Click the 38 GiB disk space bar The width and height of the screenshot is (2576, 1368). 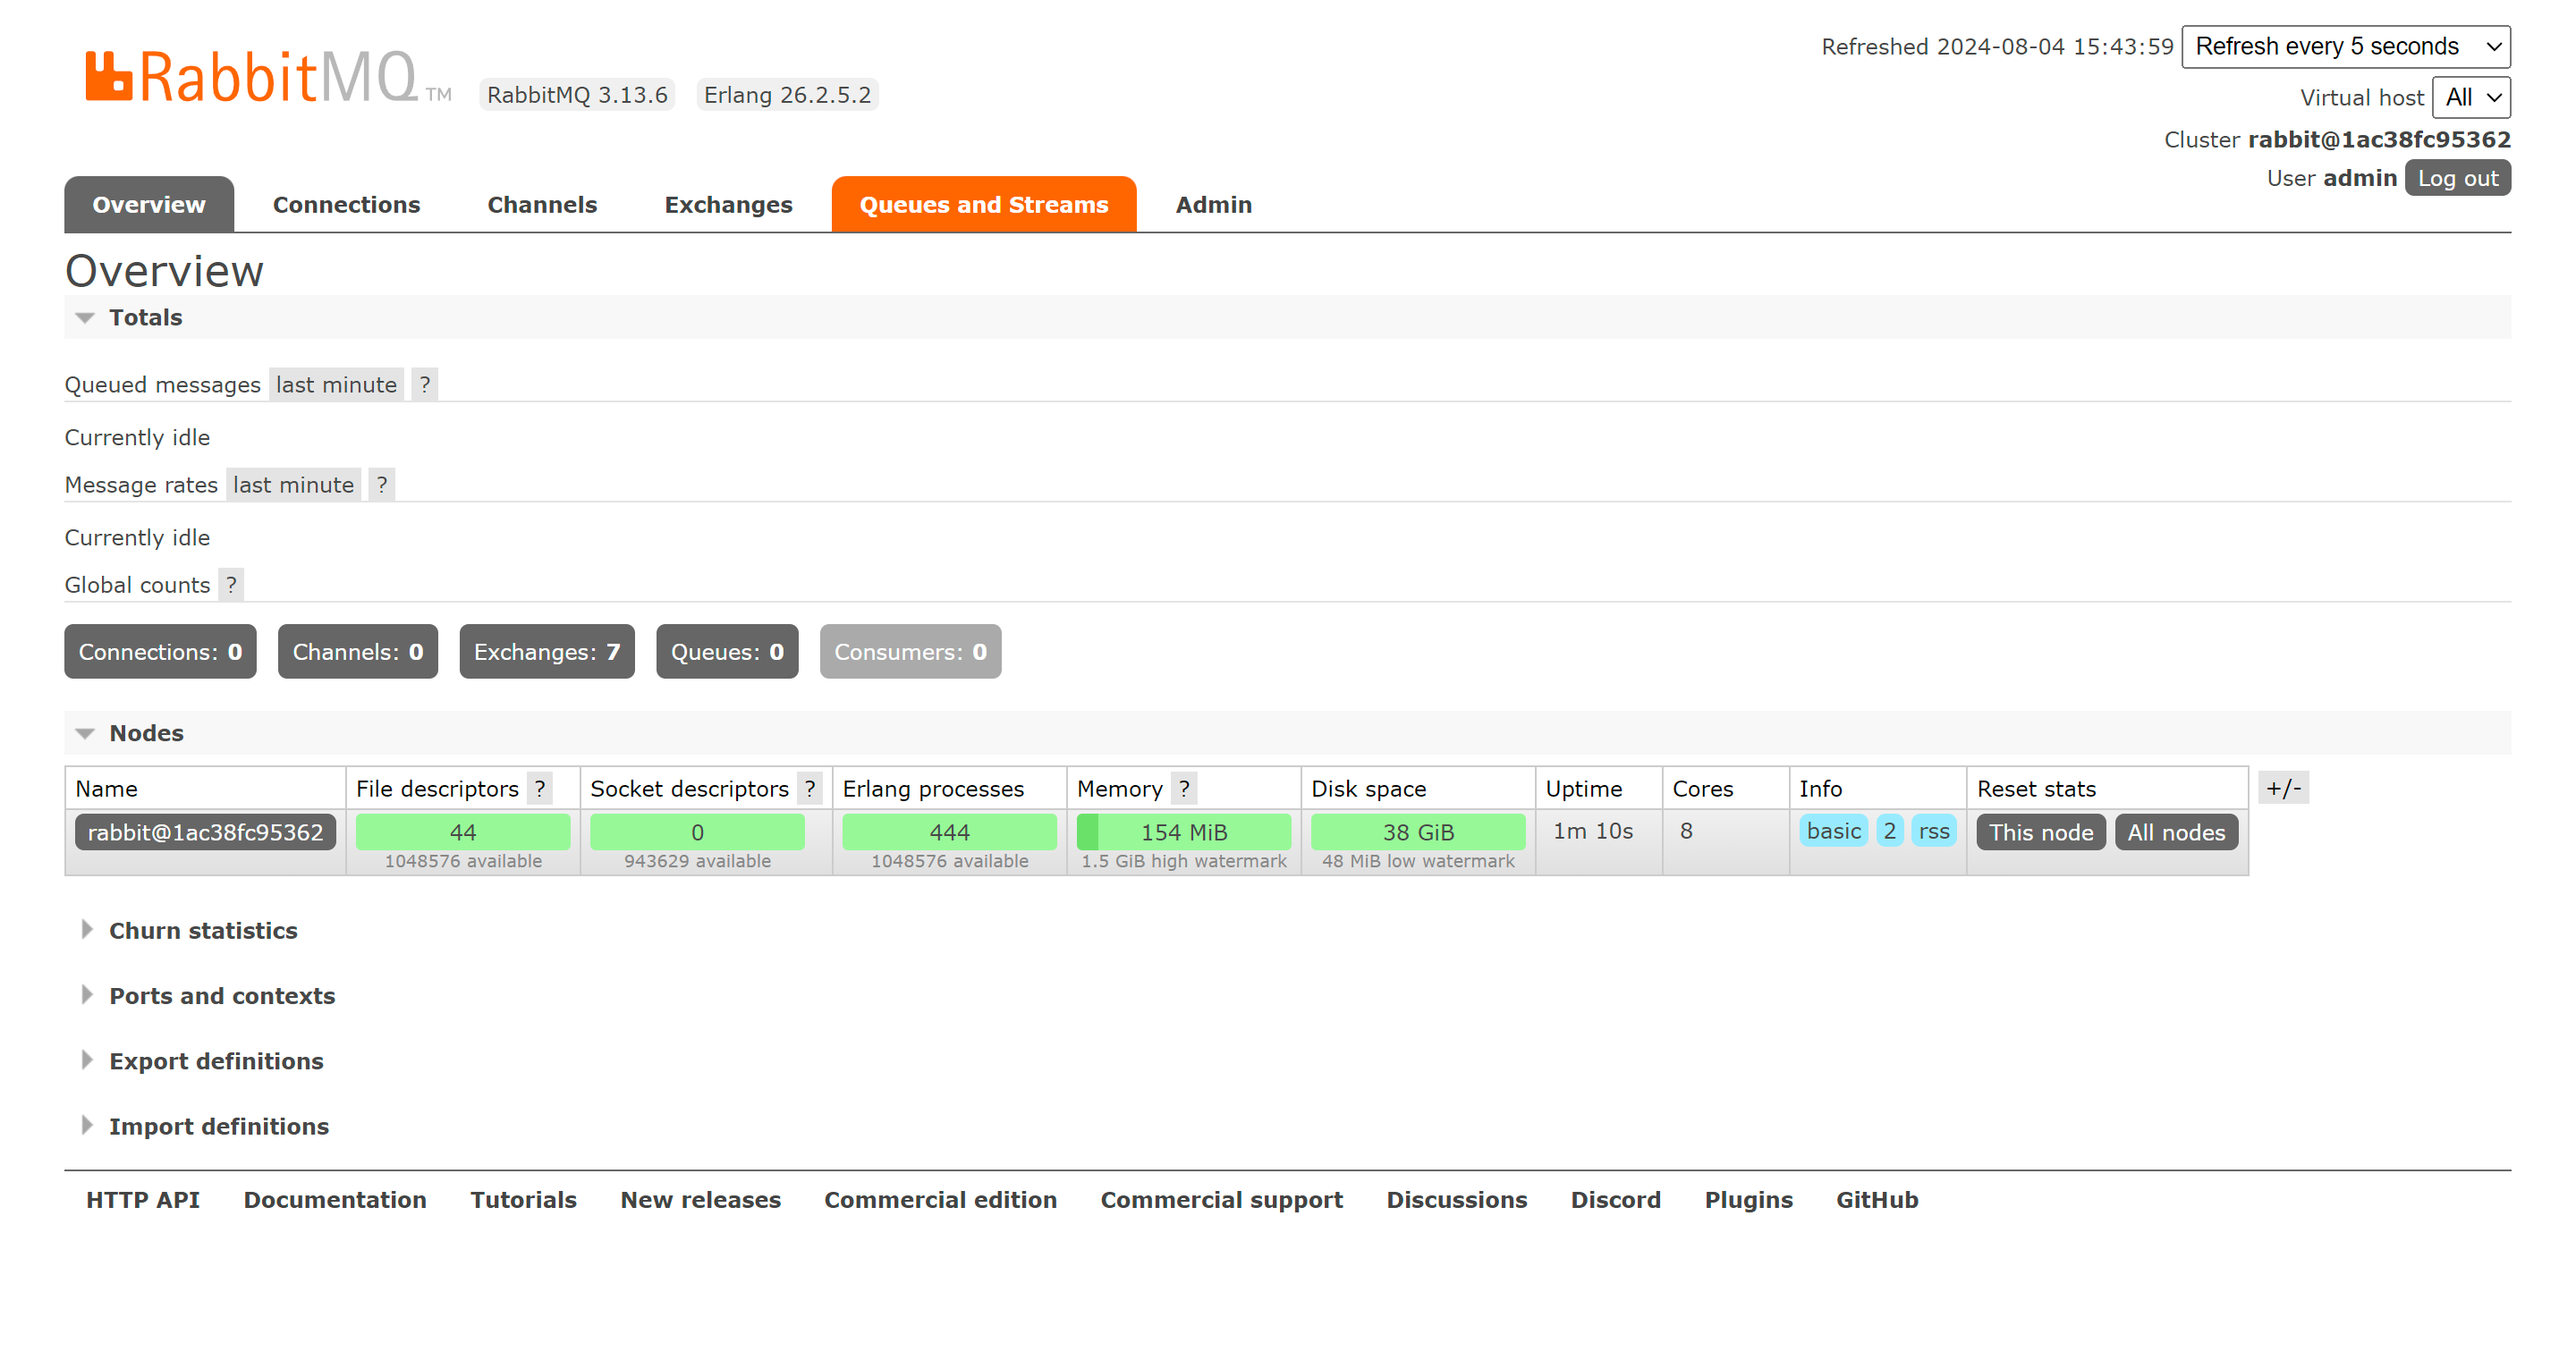[1418, 832]
